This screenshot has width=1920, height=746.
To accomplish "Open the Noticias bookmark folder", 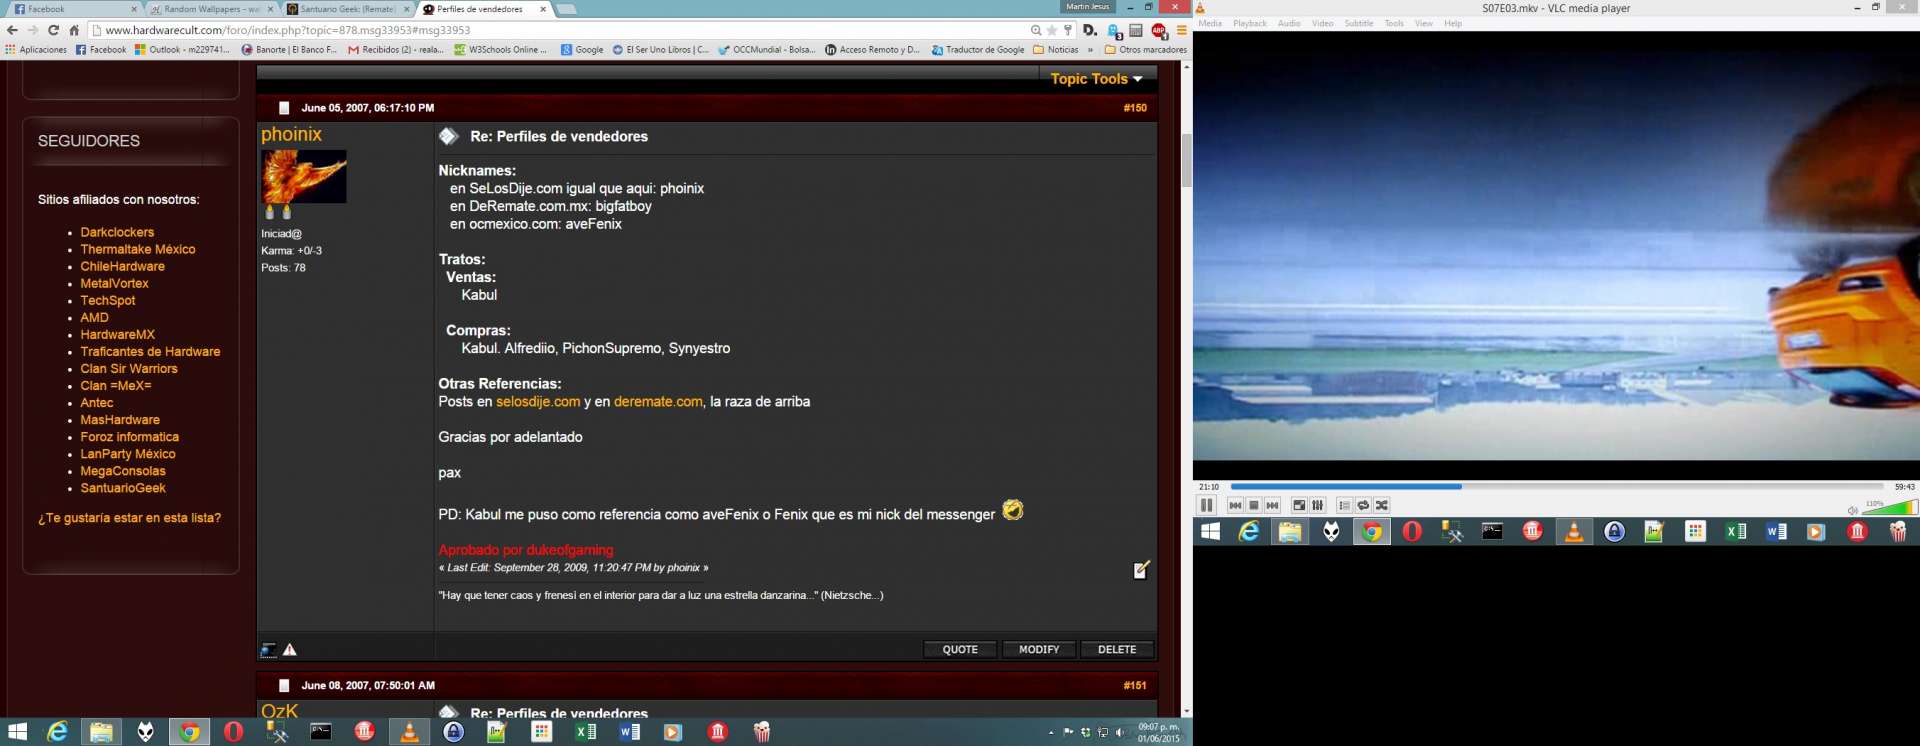I will (1056, 50).
